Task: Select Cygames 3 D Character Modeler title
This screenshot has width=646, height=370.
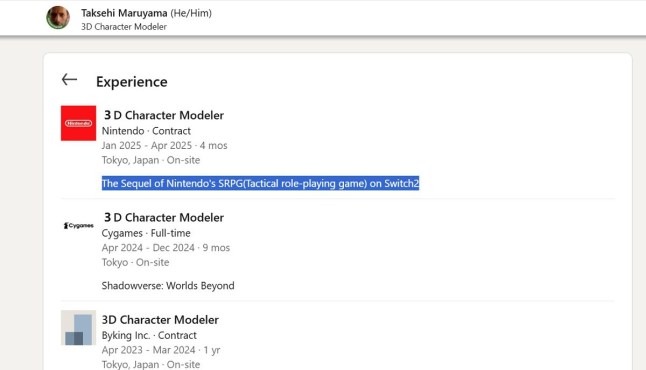Action: (x=164, y=218)
